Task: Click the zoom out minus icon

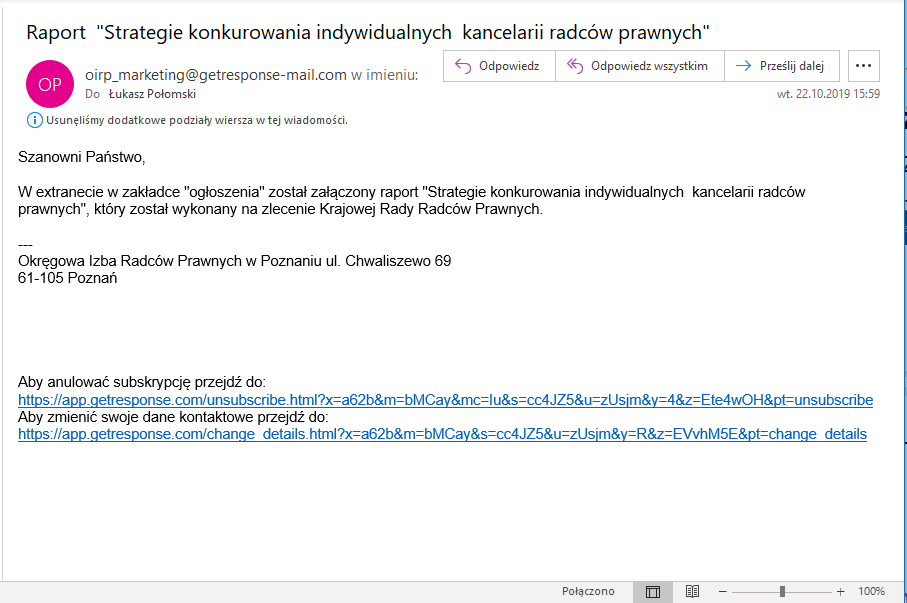Action: 722,591
